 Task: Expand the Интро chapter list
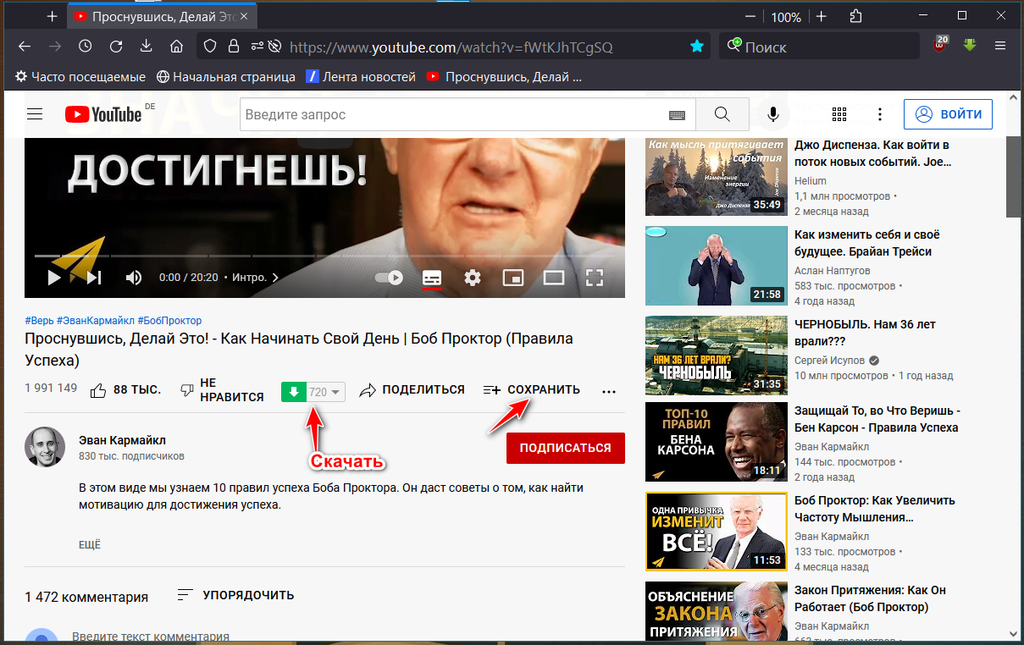coord(255,277)
